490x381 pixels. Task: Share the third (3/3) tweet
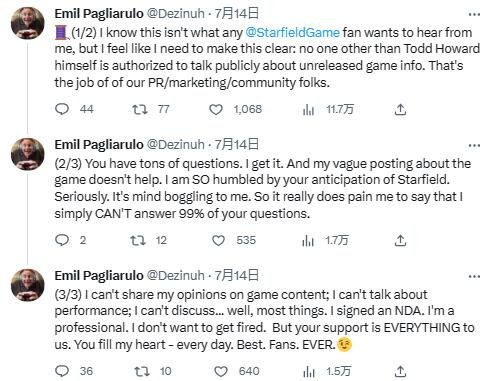[x=400, y=371]
